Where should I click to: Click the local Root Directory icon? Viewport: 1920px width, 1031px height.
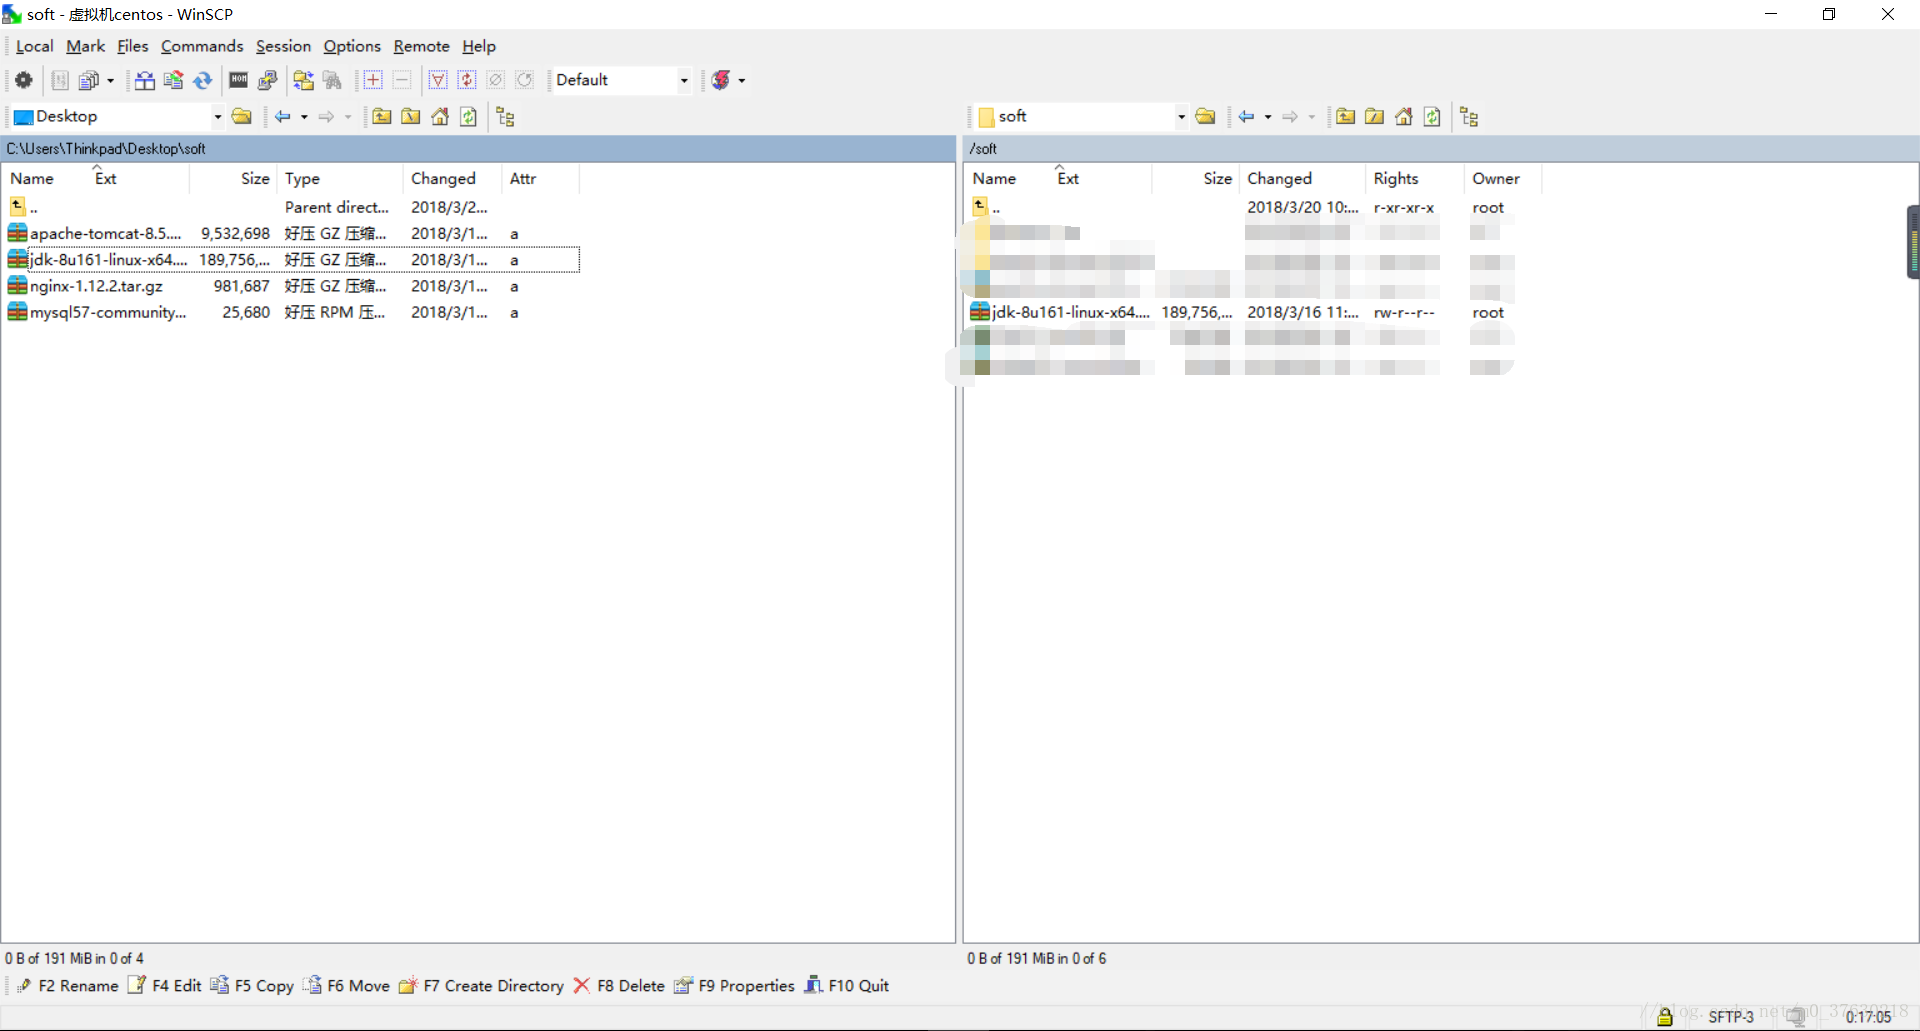tap(411, 117)
